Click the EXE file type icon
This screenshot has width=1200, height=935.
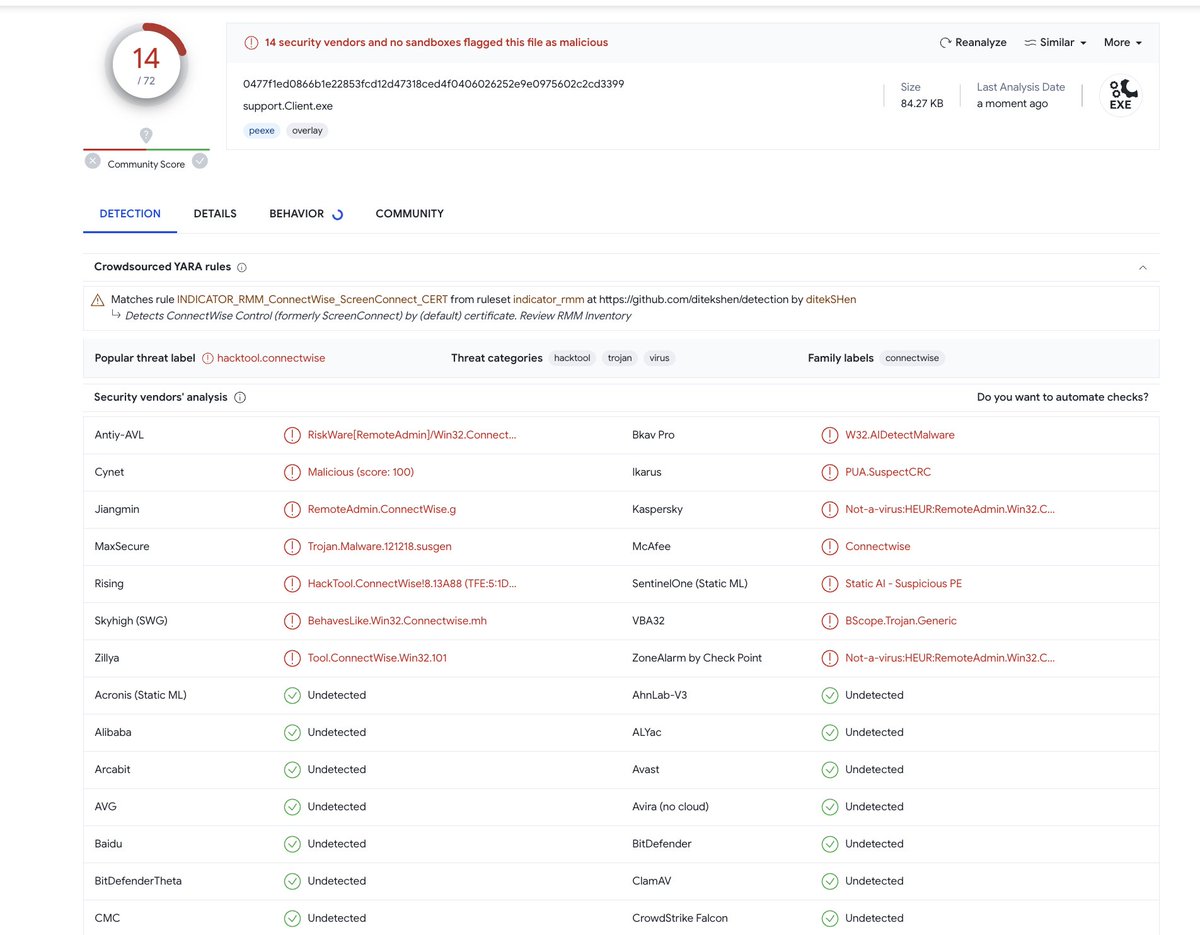tap(1120, 96)
